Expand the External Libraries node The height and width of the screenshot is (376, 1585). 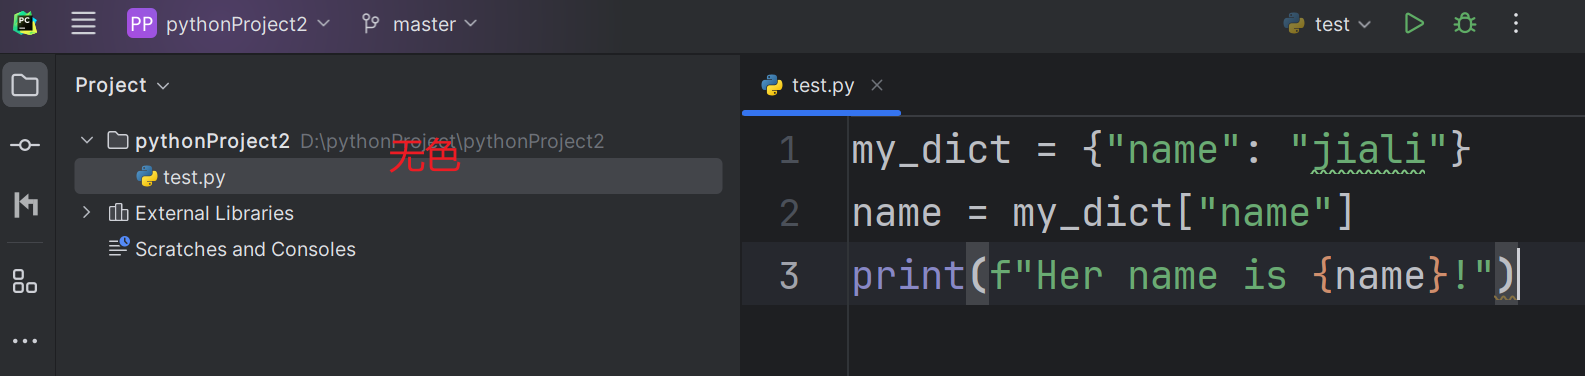(87, 212)
